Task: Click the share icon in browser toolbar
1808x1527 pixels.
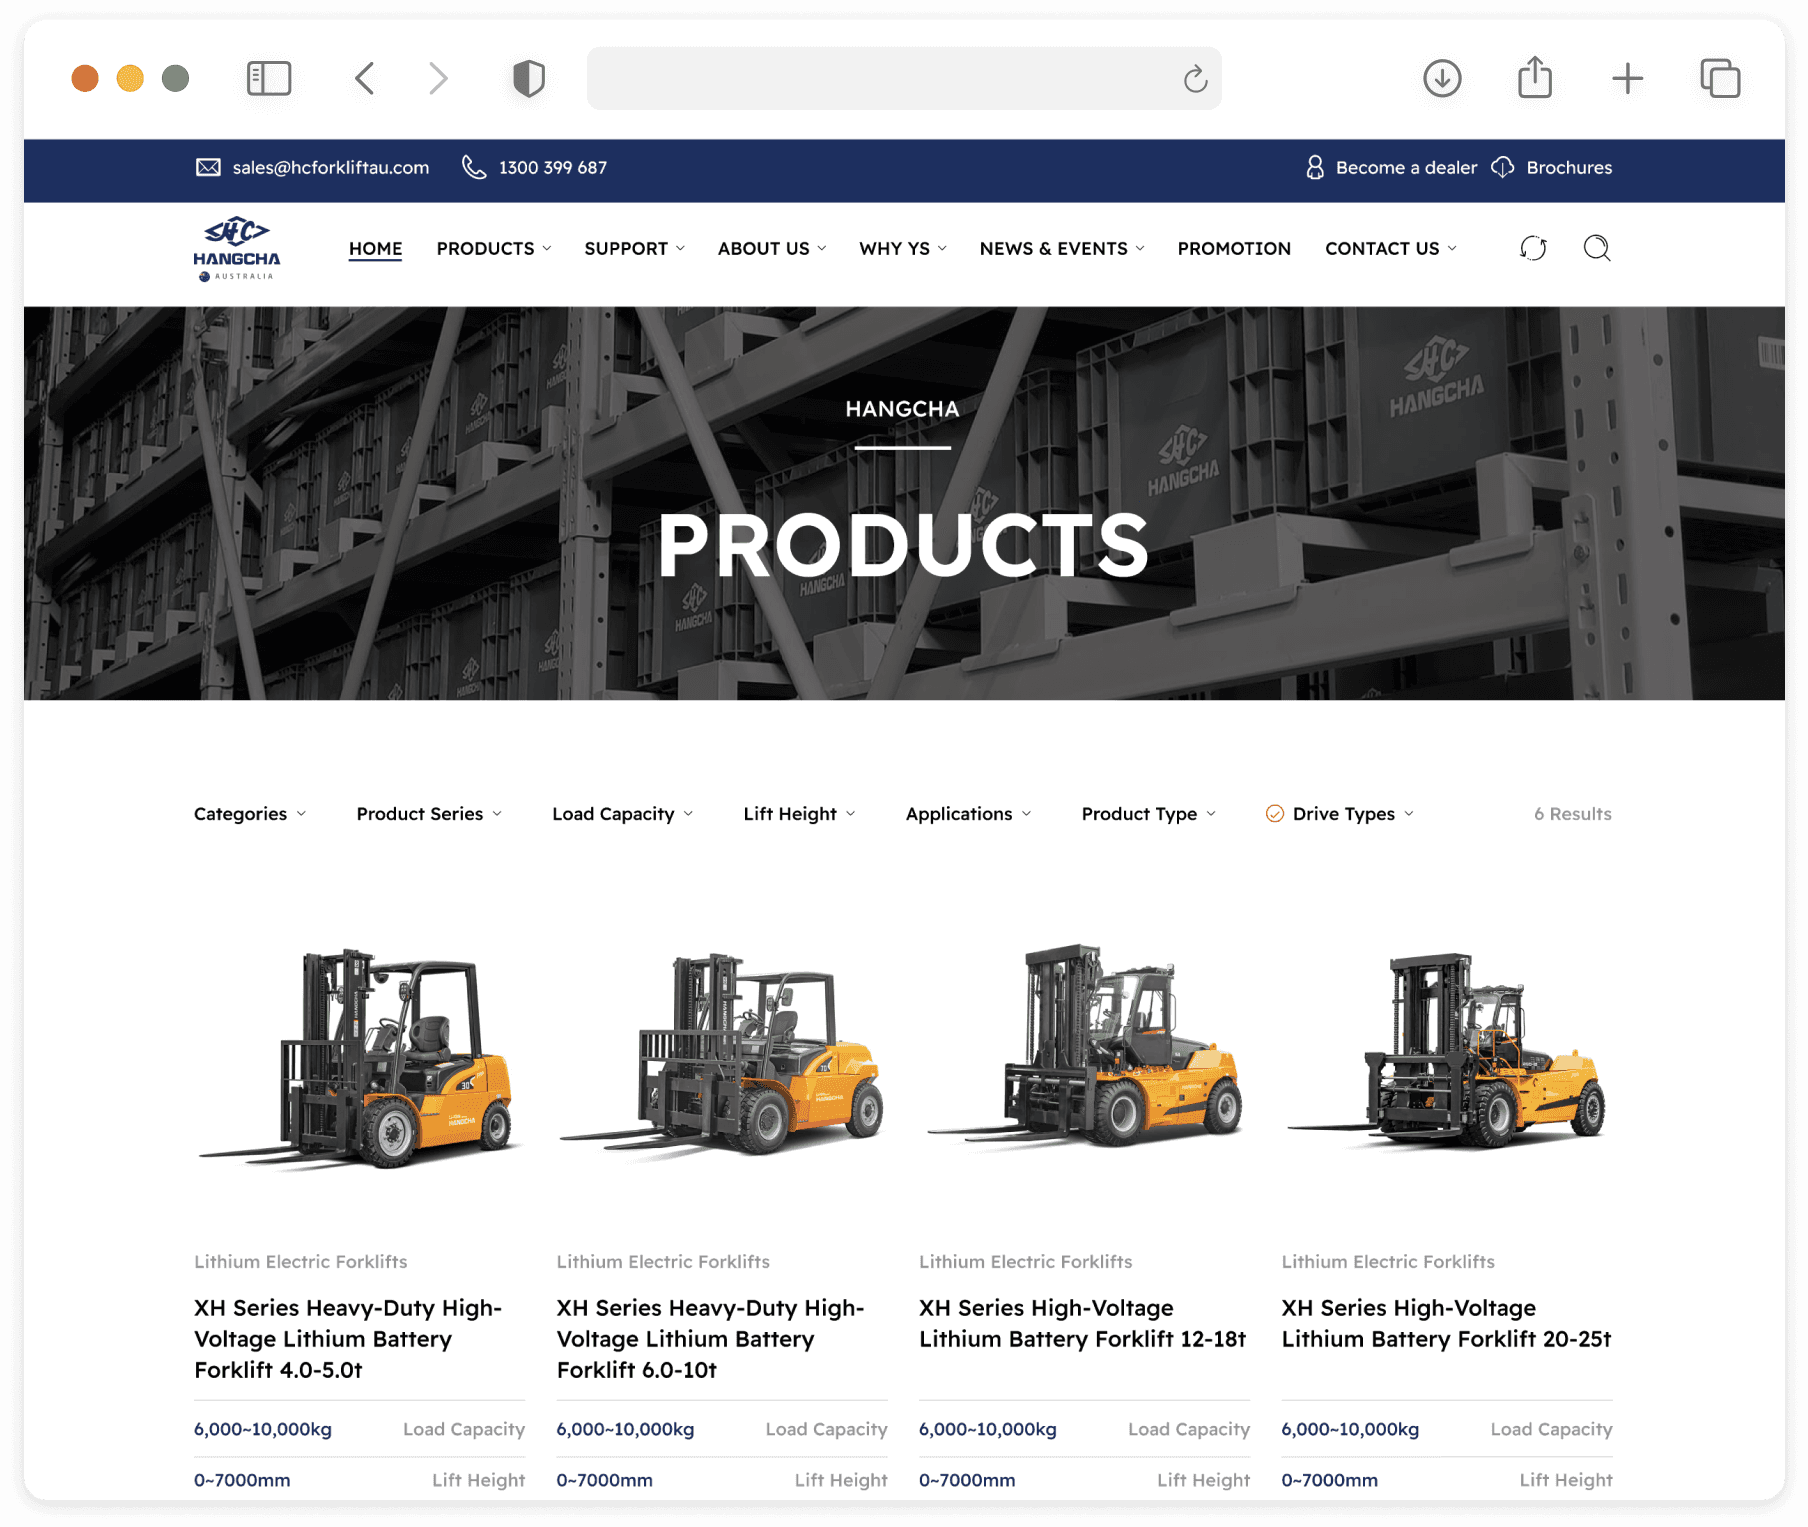Action: 1534,77
